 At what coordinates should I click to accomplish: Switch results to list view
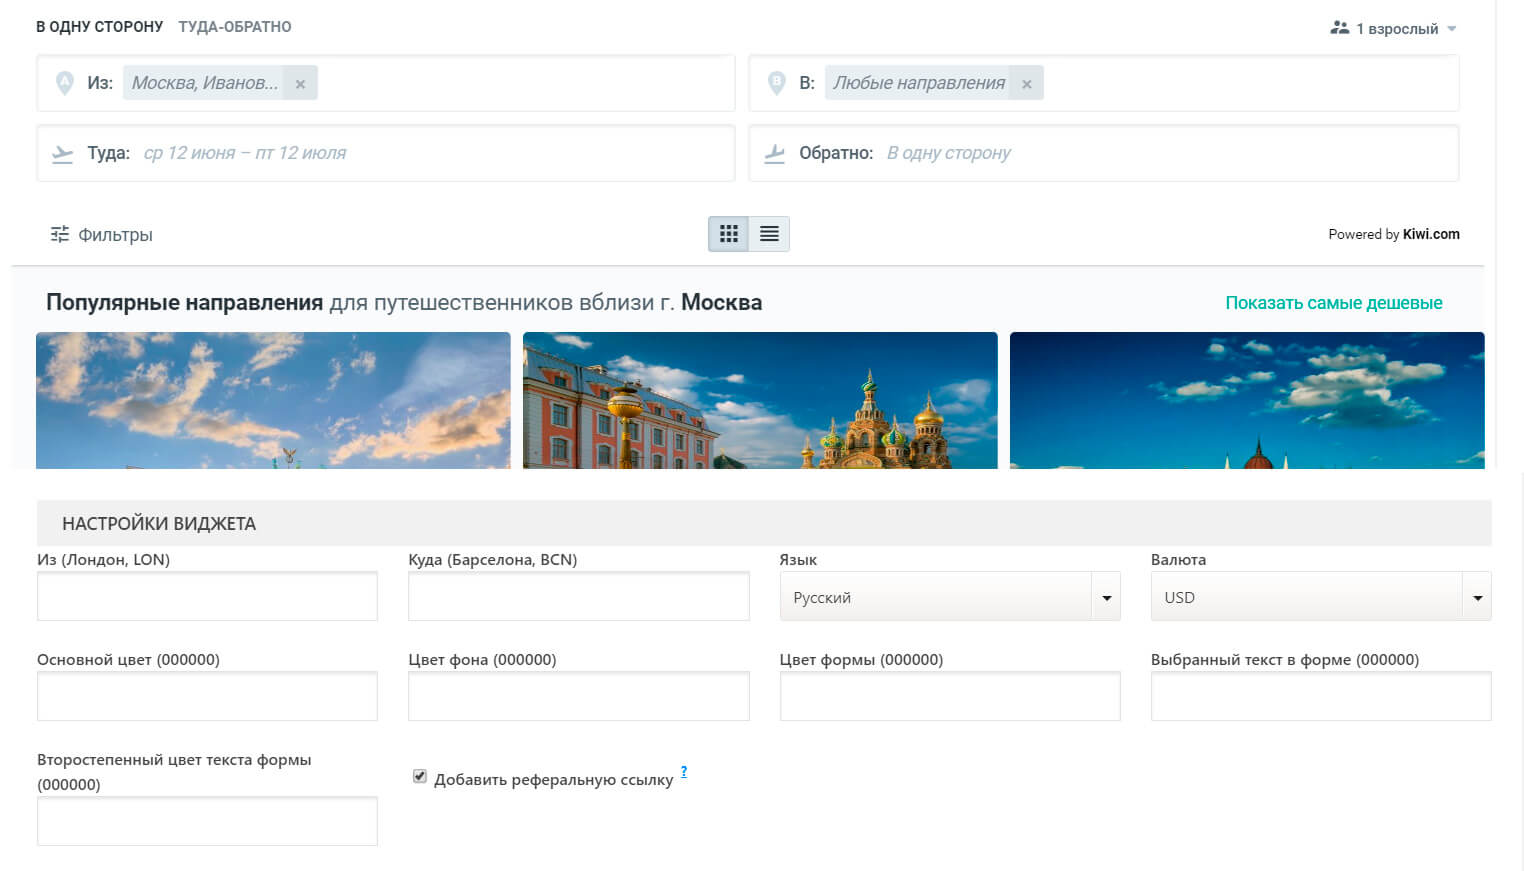[x=769, y=233]
